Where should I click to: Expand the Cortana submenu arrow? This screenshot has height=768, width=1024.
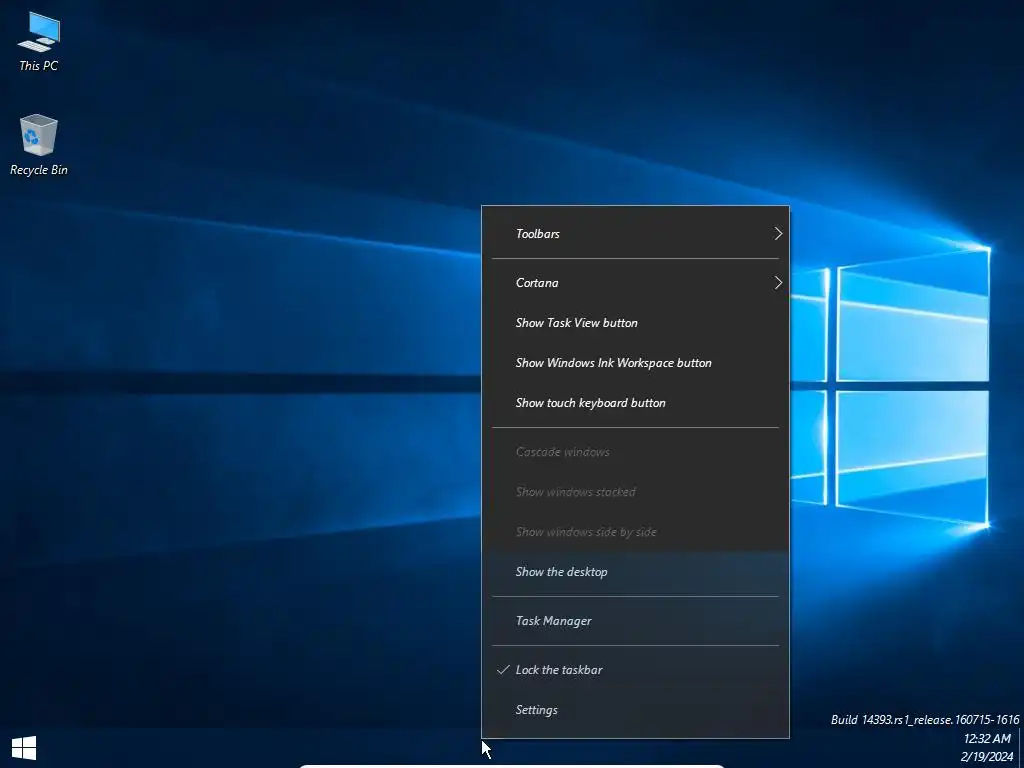click(x=778, y=283)
